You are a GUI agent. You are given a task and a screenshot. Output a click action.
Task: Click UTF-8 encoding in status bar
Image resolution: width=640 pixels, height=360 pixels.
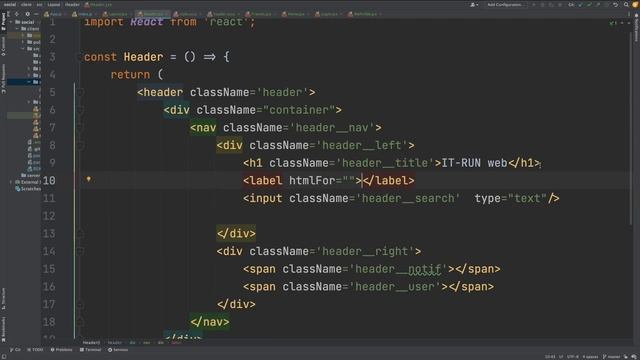coord(573,357)
